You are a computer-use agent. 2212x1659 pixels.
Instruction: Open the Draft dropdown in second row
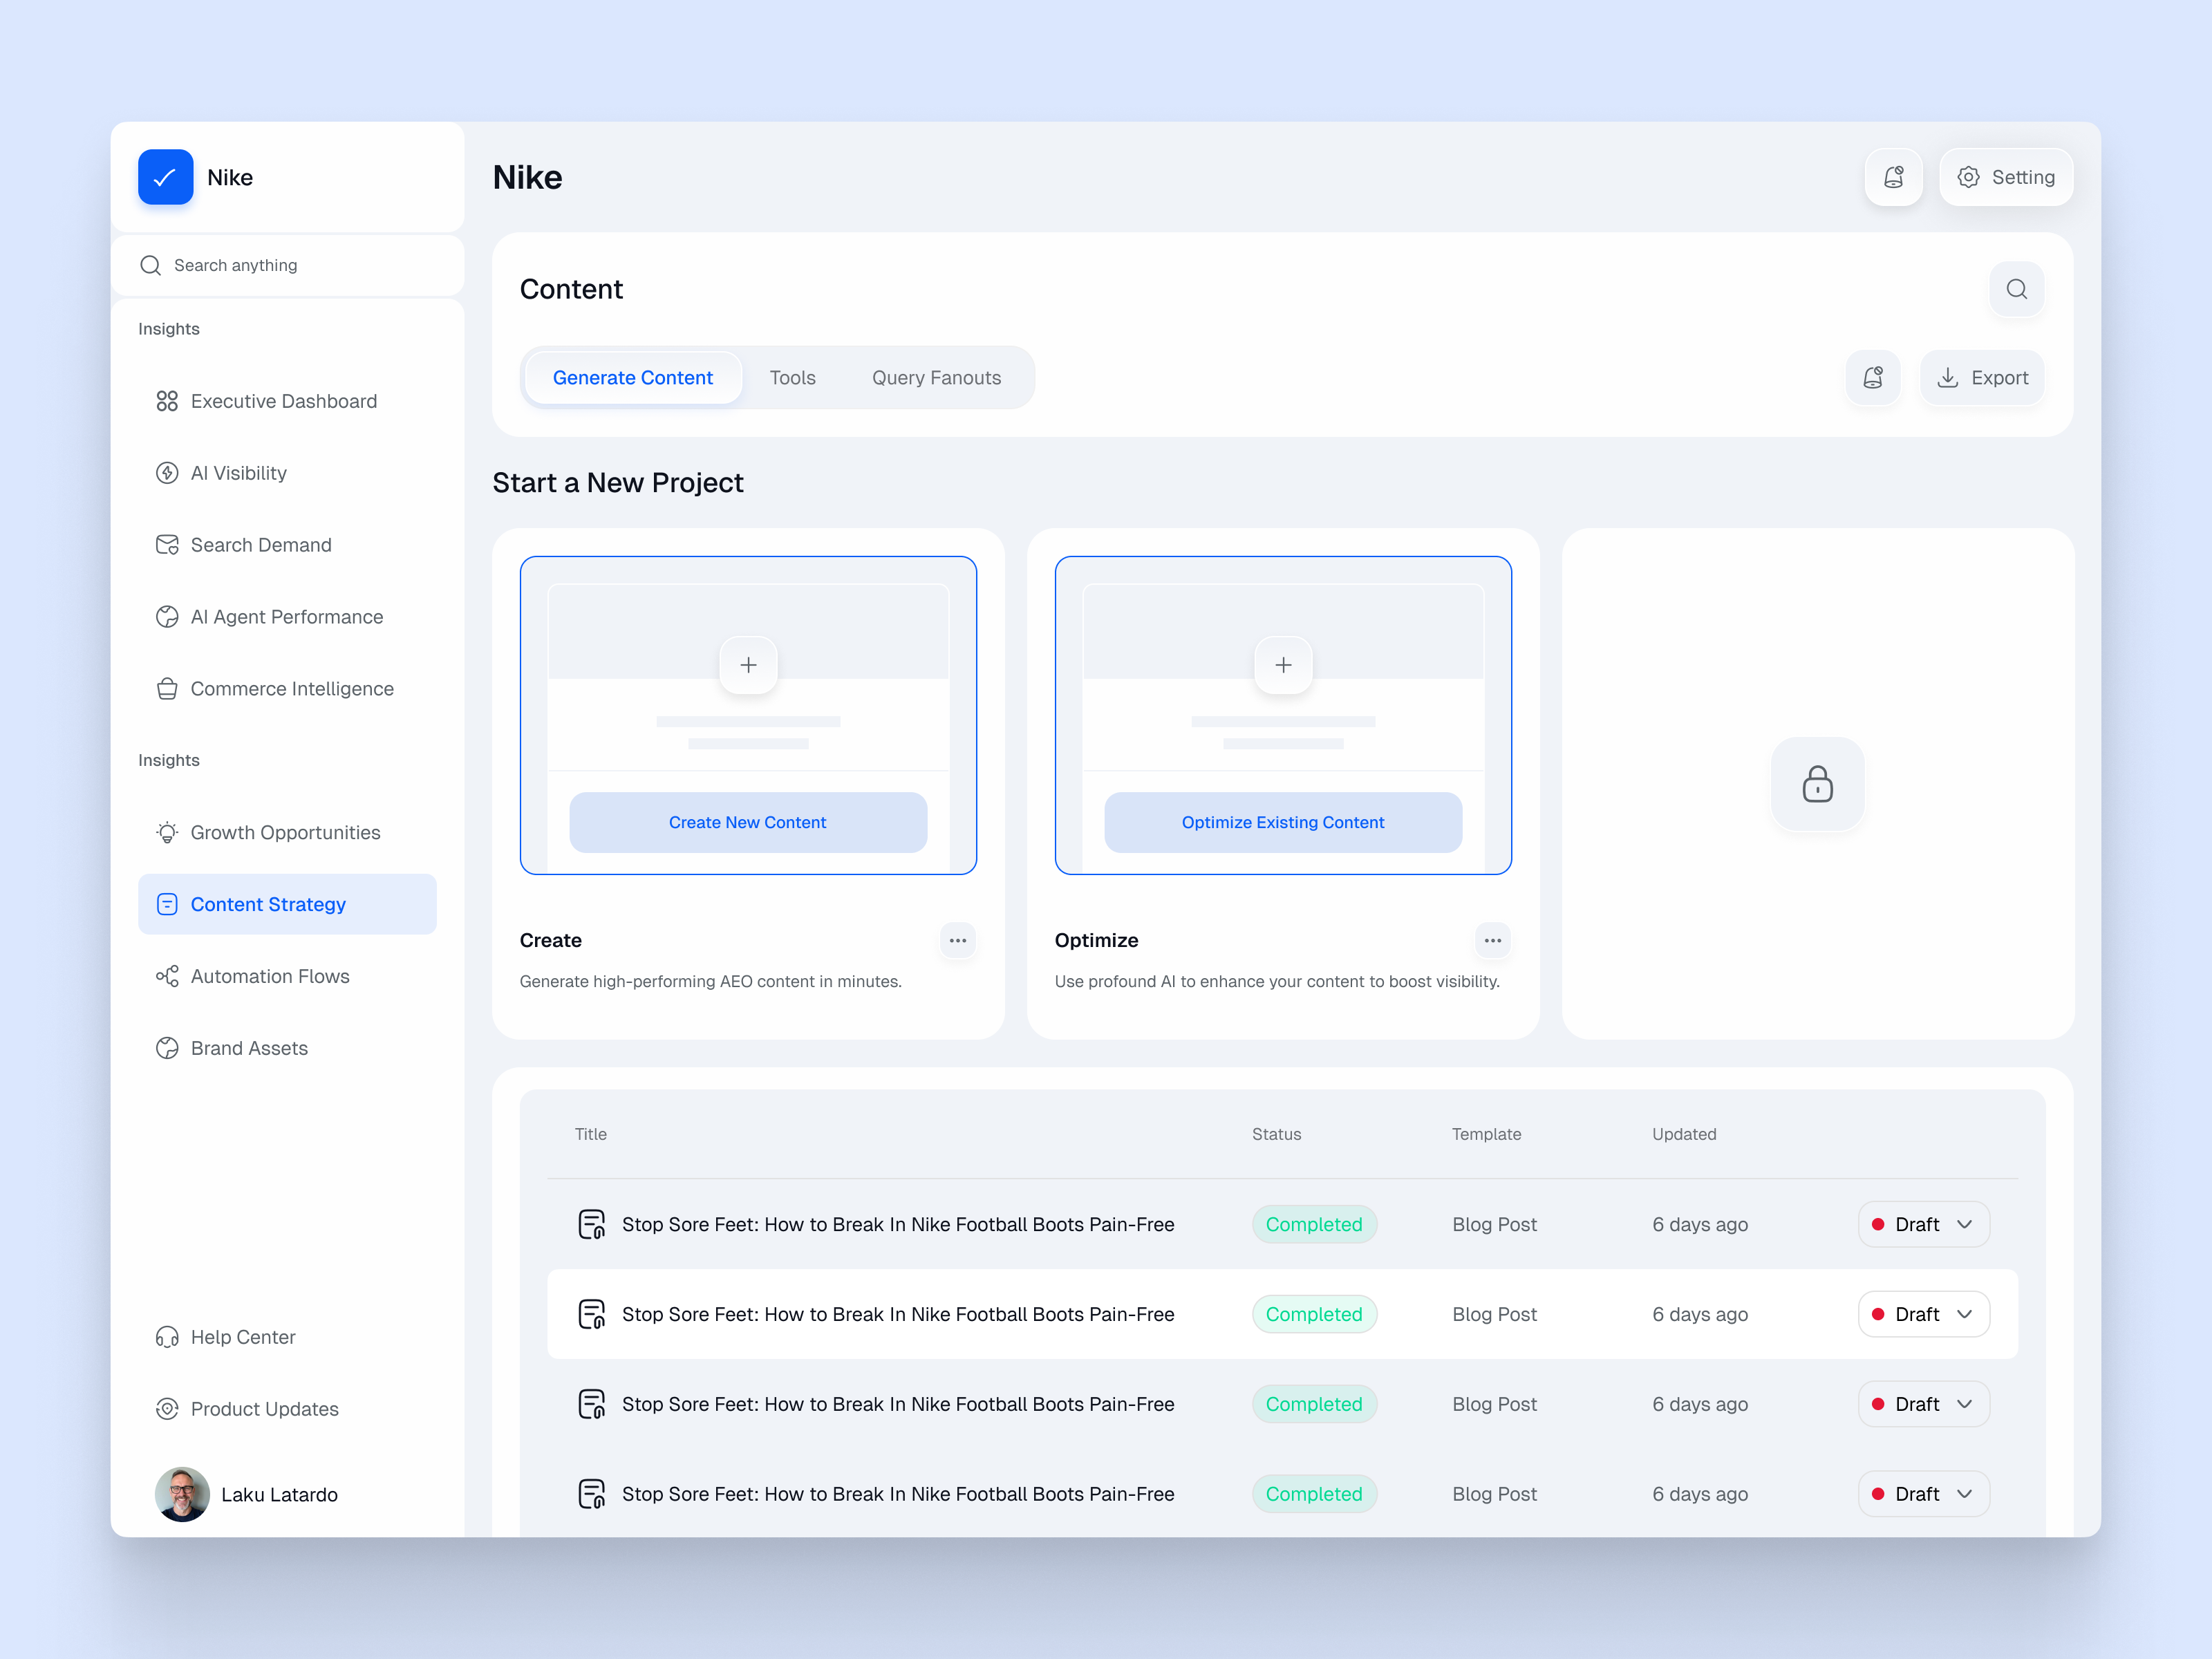click(x=1923, y=1314)
